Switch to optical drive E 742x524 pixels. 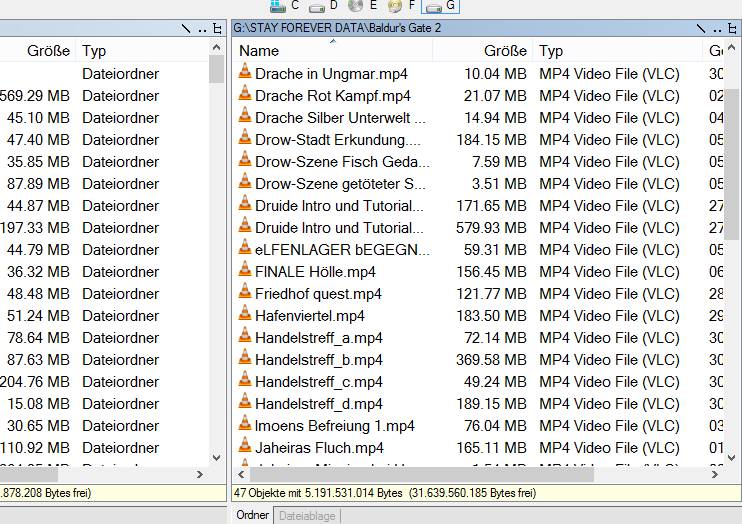pyautogui.click(x=362, y=6)
